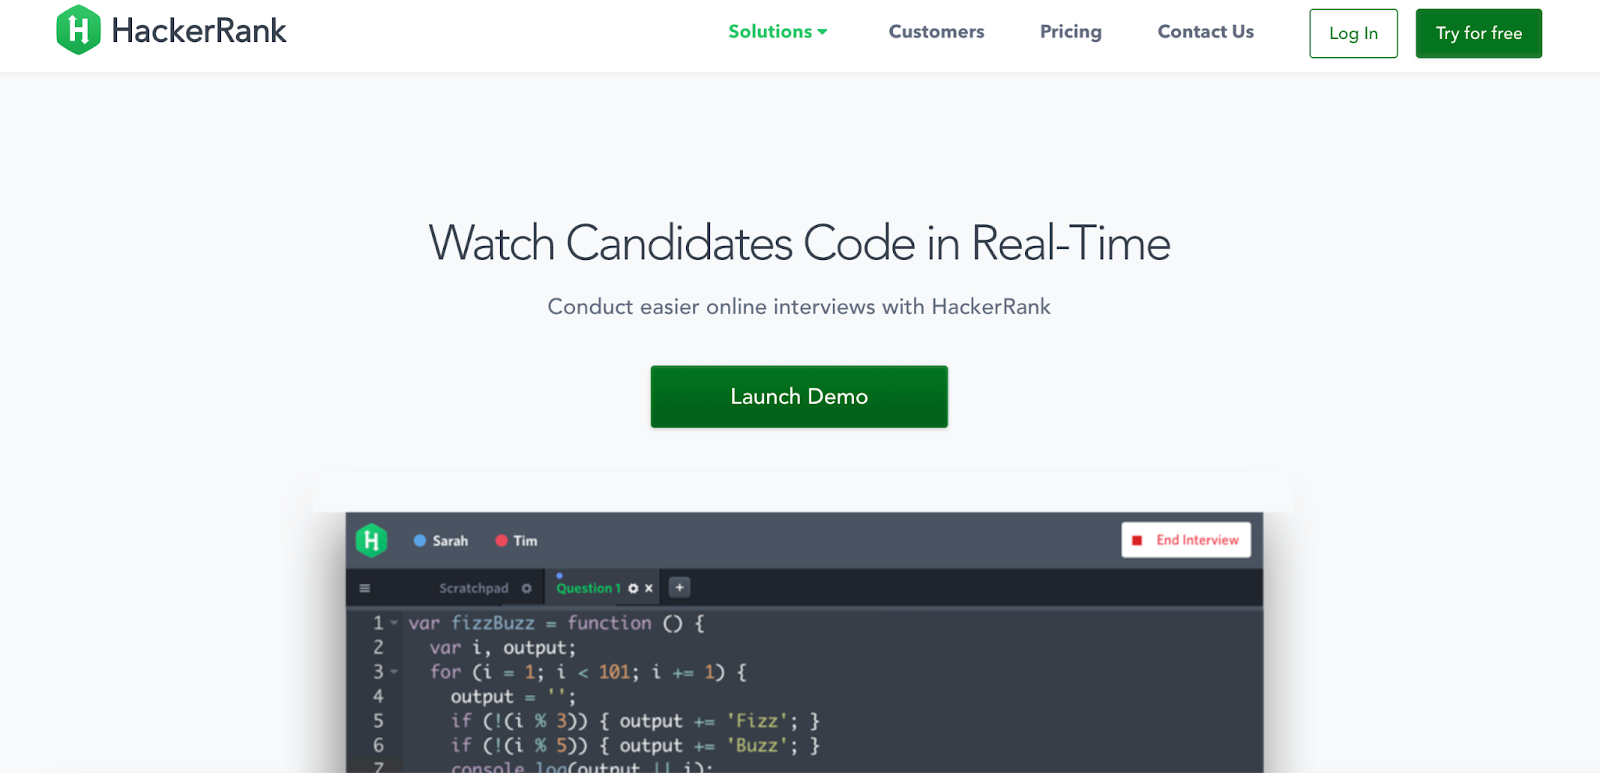Open the Solutions dropdown menu
The width and height of the screenshot is (1600, 773).
(777, 32)
